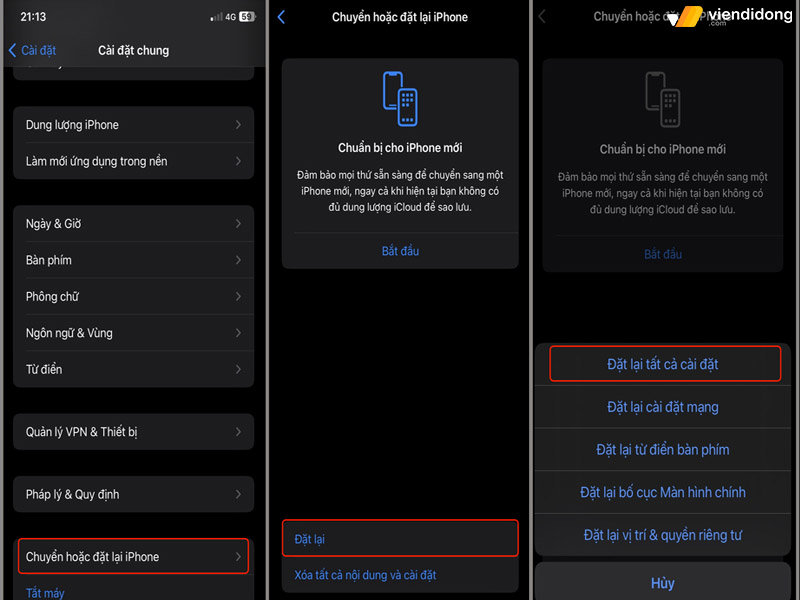This screenshot has height=600, width=800.
Task: Tap chevron on Ngày & Giờ row
Action: point(238,223)
